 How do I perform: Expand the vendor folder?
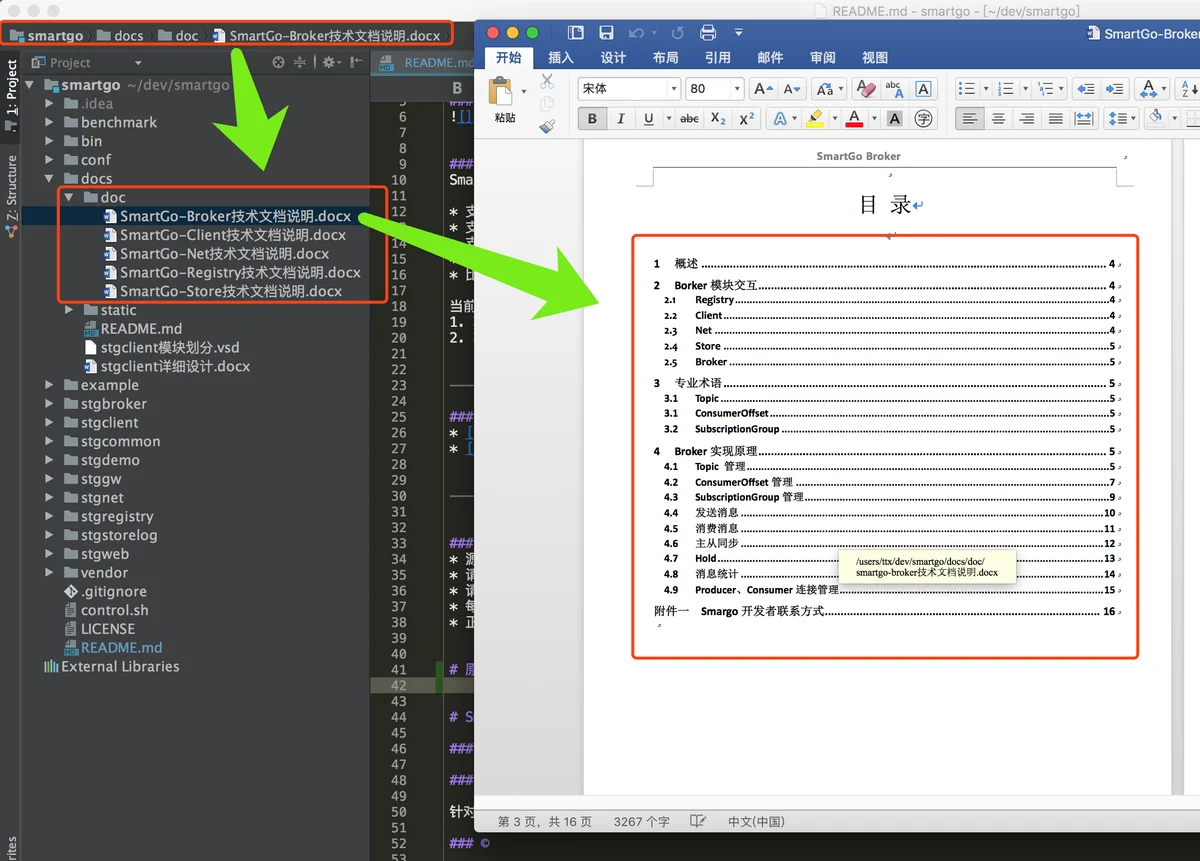[x=49, y=573]
